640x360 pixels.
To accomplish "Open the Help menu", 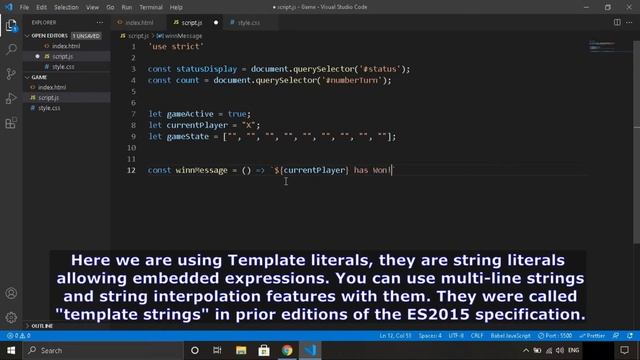I will (176, 7).
